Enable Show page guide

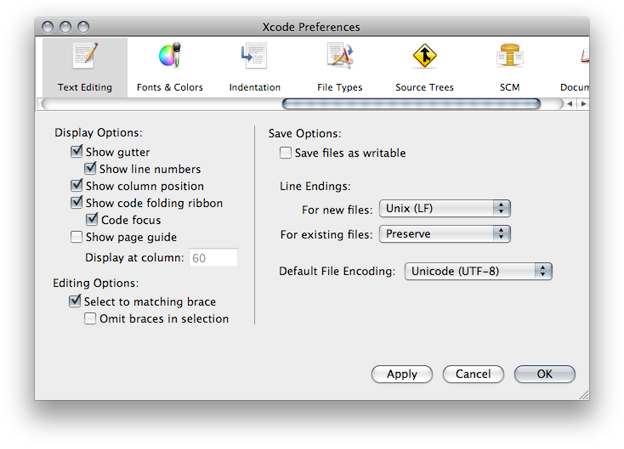pyautogui.click(x=76, y=237)
